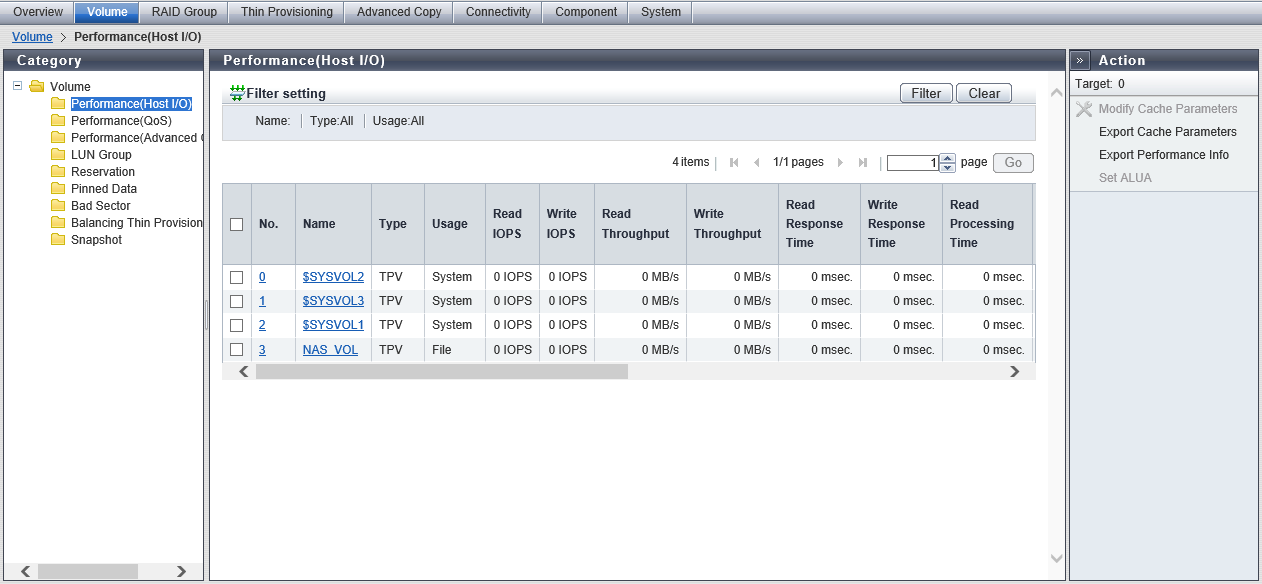This screenshot has width=1262, height=584.
Task: Click the page number input field
Action: pyautogui.click(x=912, y=163)
